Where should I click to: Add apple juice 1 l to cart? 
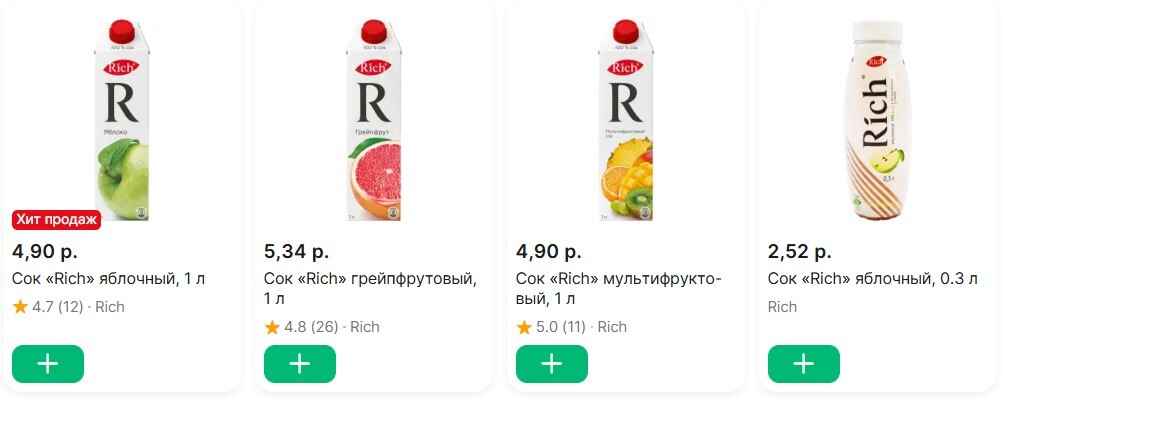pyautogui.click(x=48, y=364)
